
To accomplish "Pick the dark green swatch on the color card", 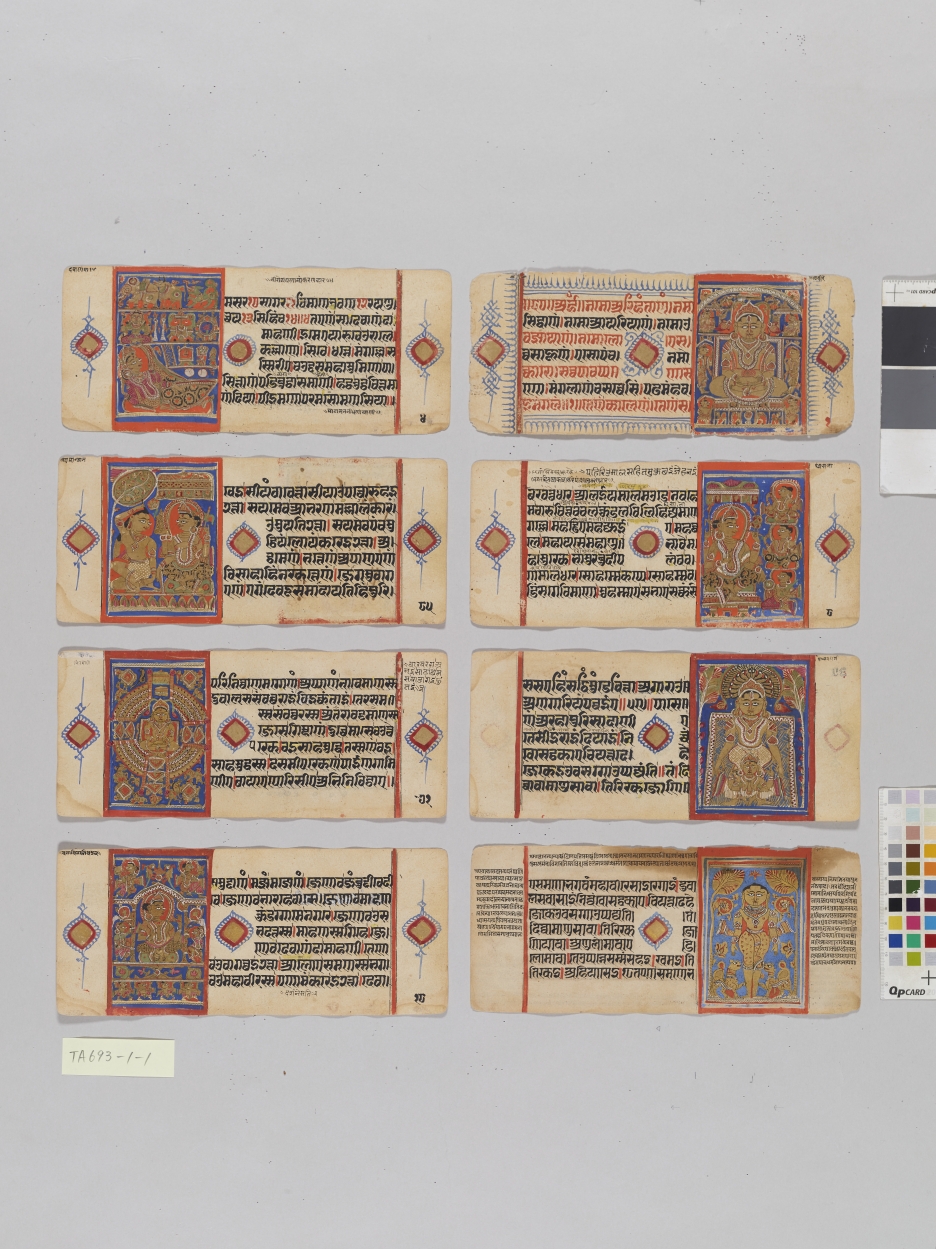I will tap(913, 887).
